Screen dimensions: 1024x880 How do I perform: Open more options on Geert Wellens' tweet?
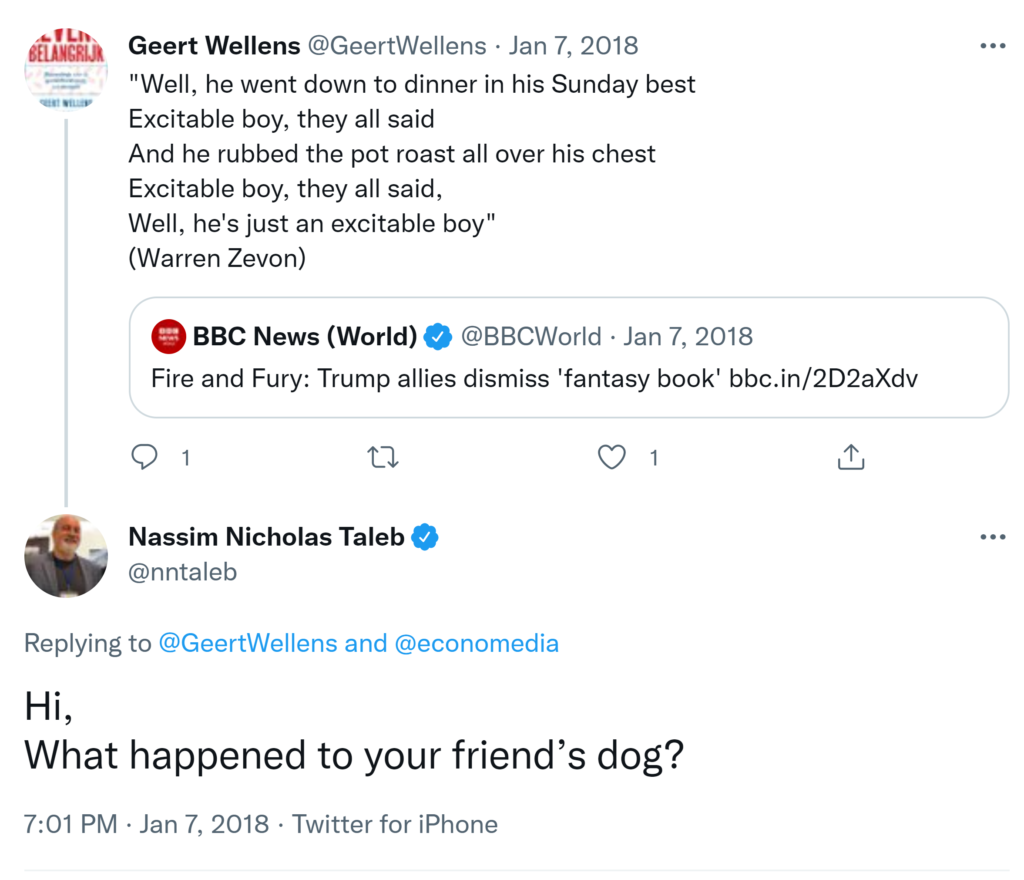pos(992,46)
